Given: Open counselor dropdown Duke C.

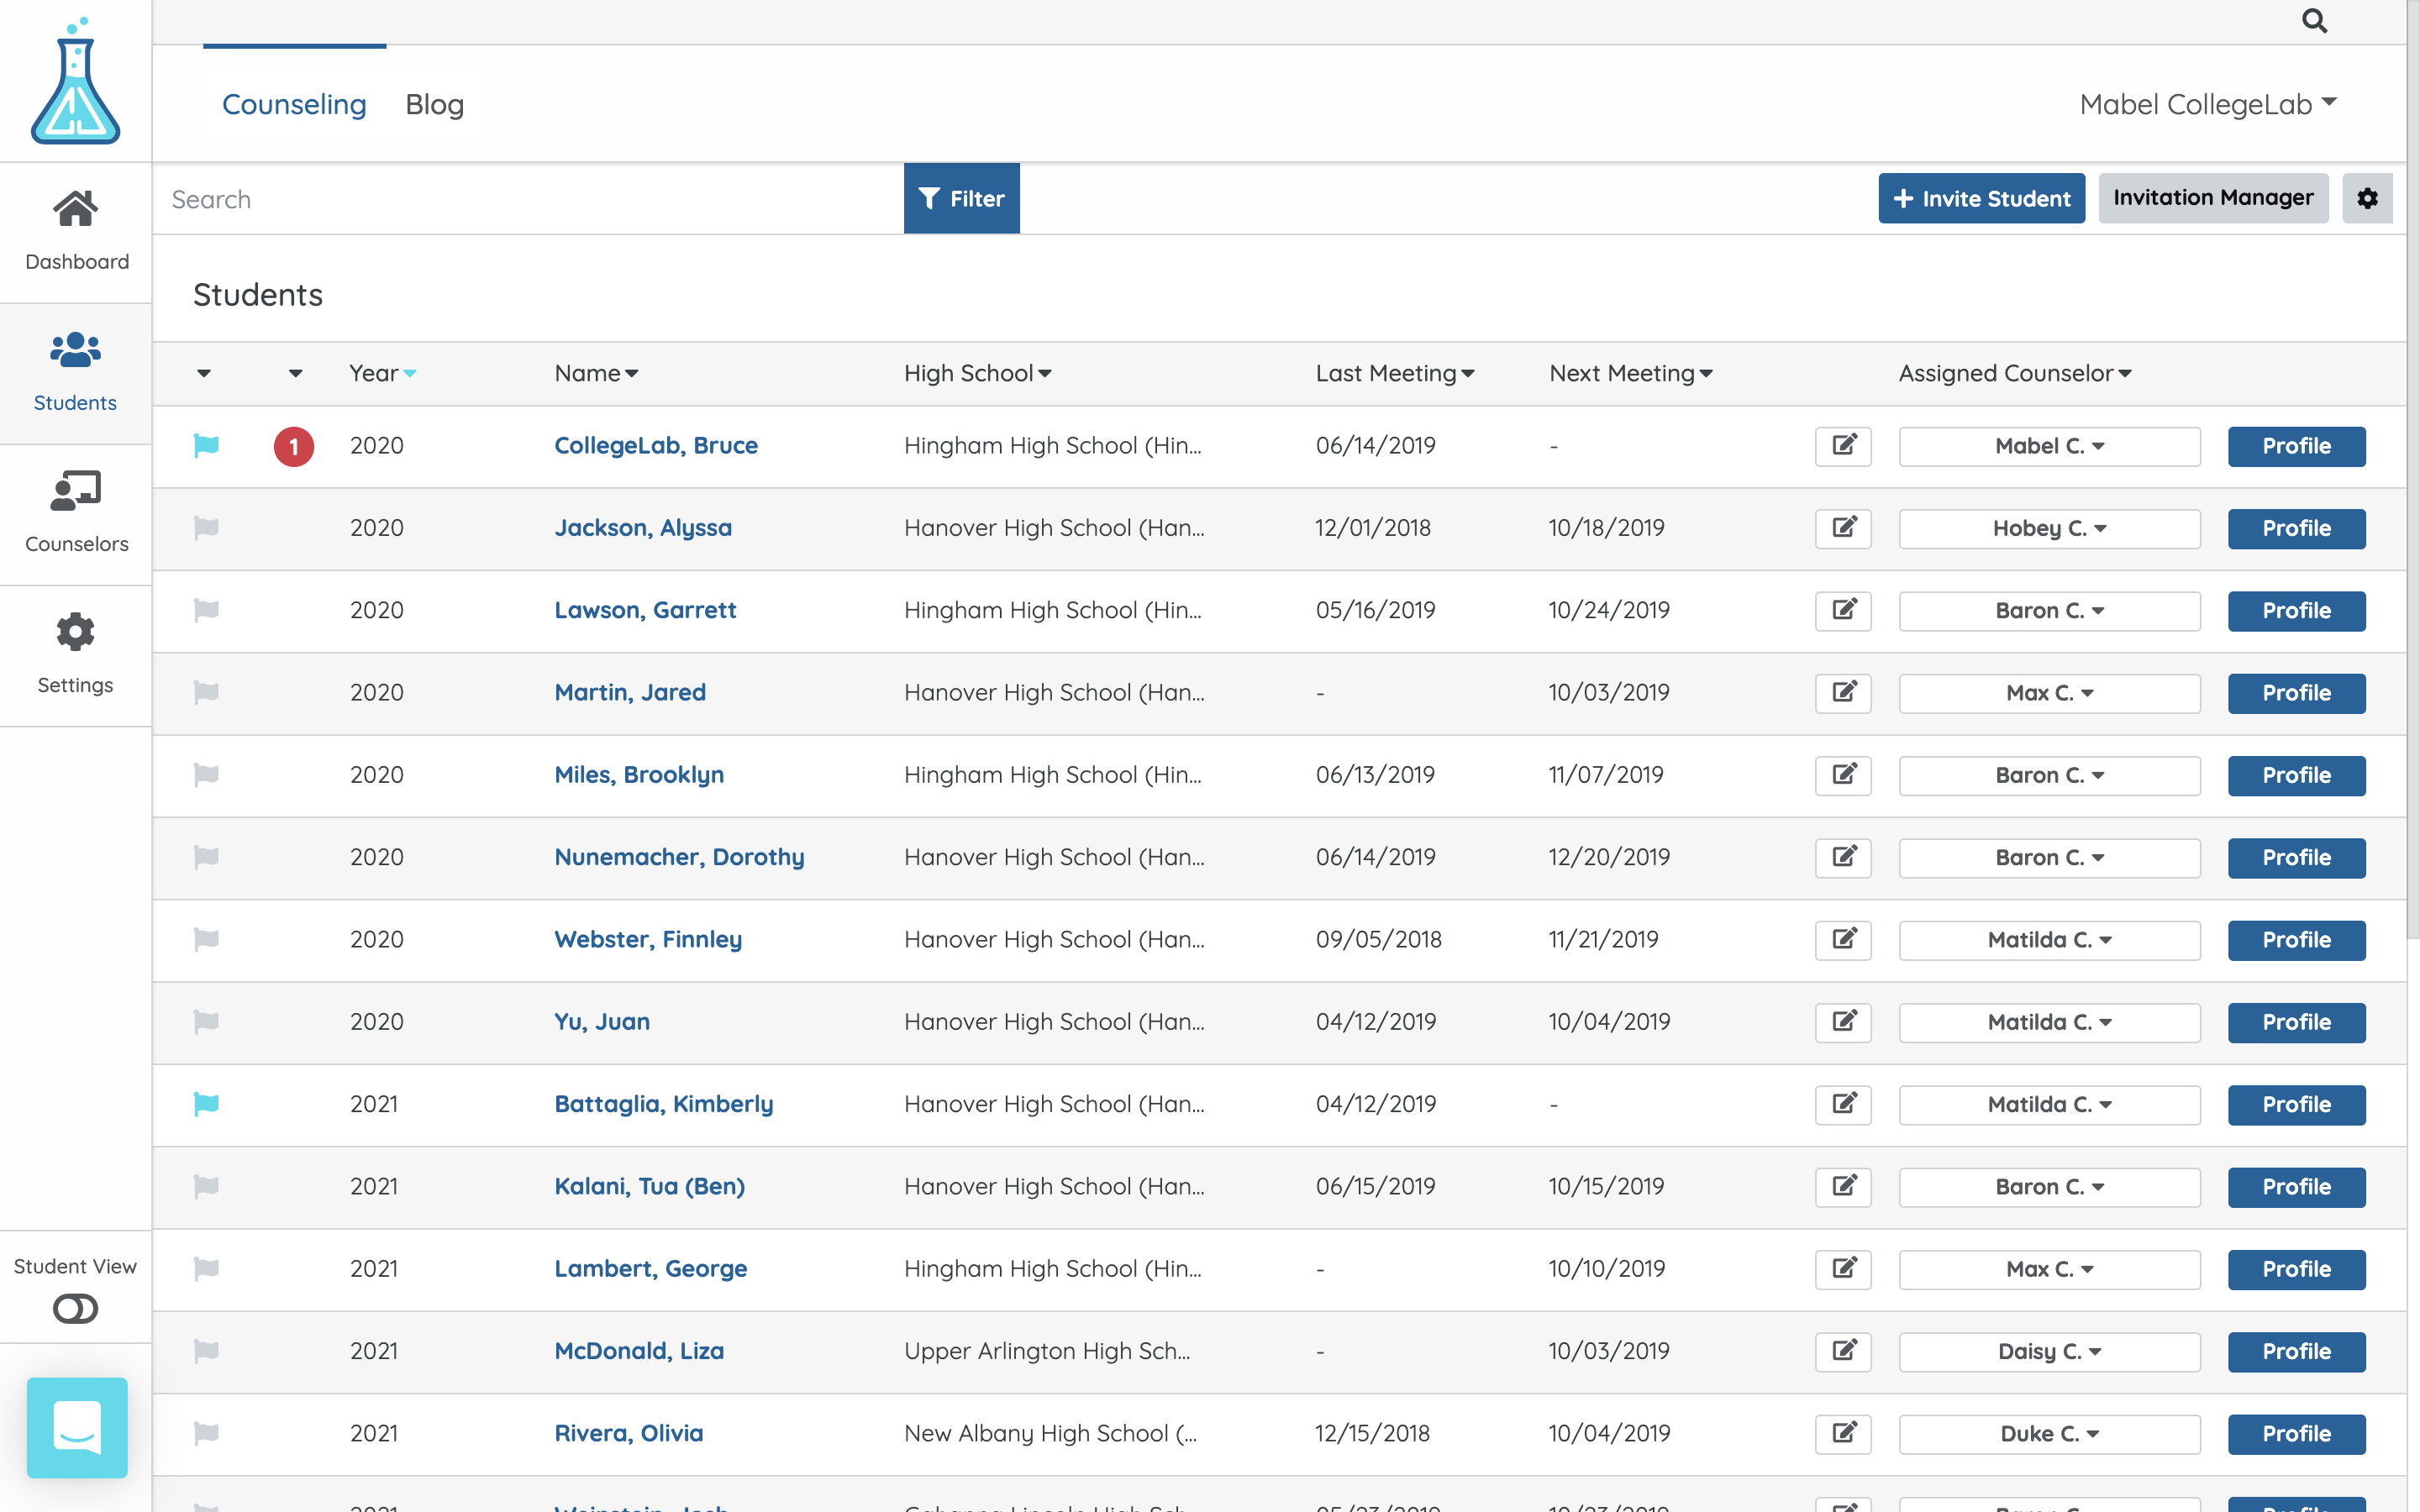Looking at the screenshot, I should [2049, 1434].
